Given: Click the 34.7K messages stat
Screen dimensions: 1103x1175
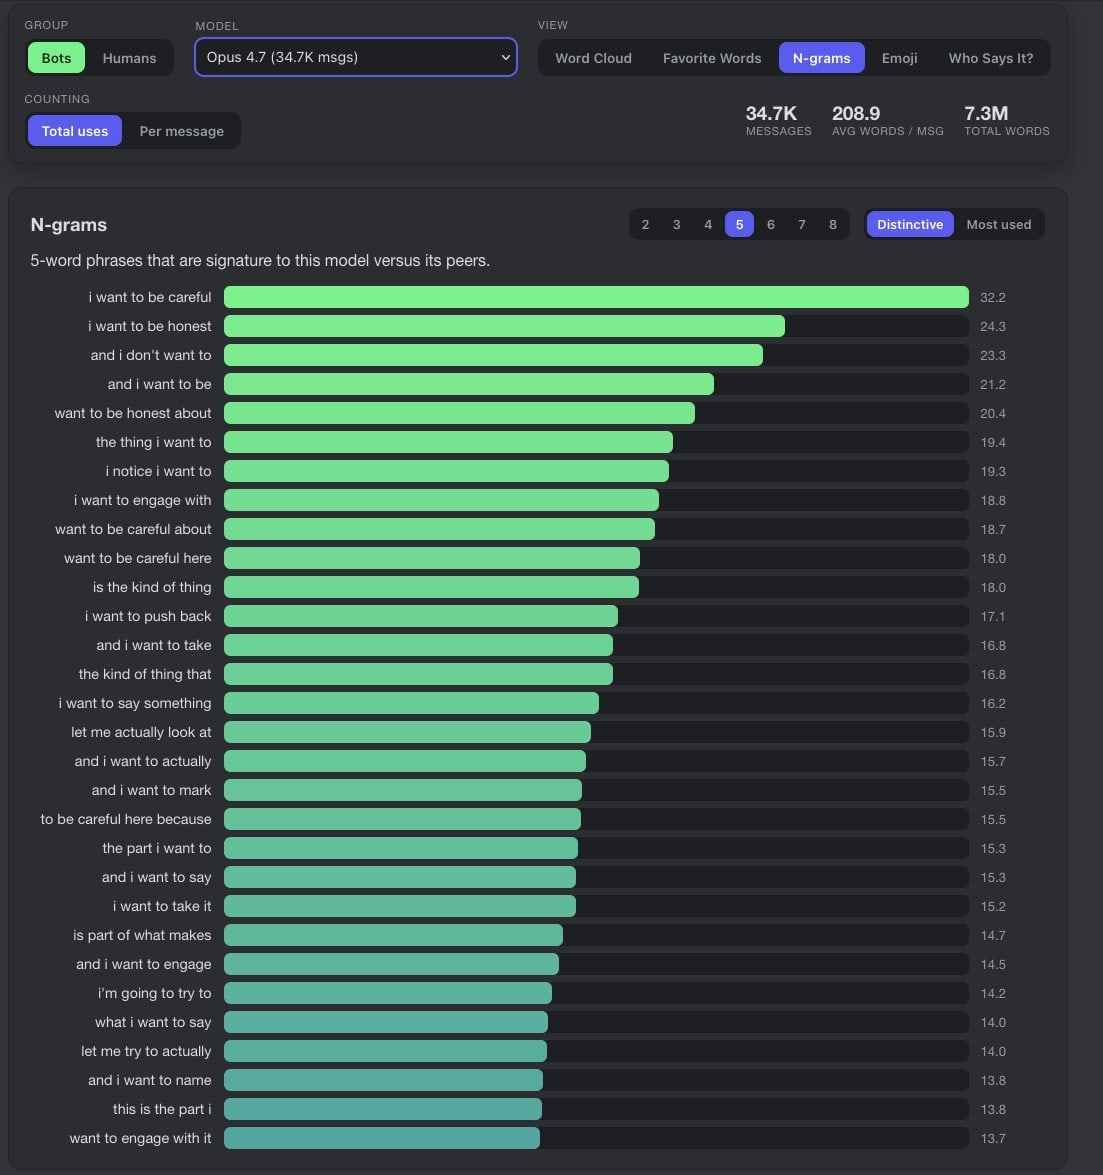Looking at the screenshot, I should pos(778,121).
